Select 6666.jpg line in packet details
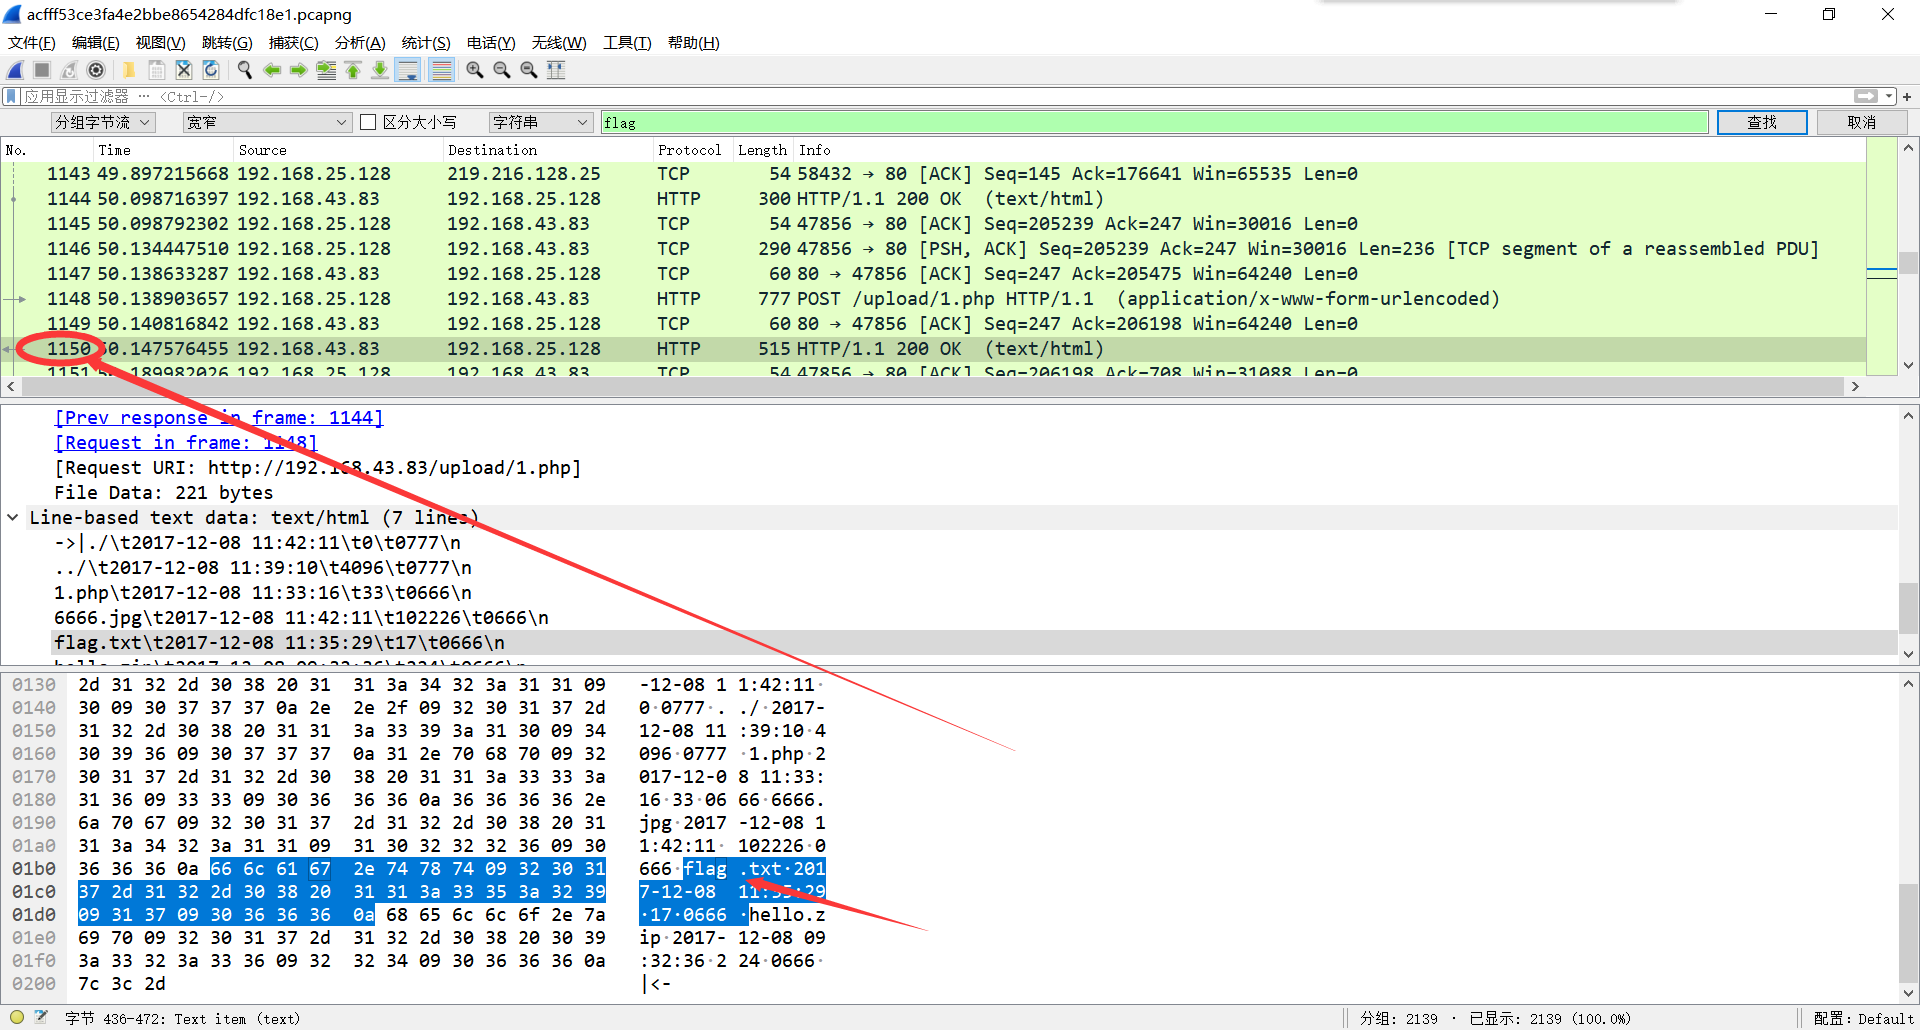The image size is (1920, 1030). (975, 617)
